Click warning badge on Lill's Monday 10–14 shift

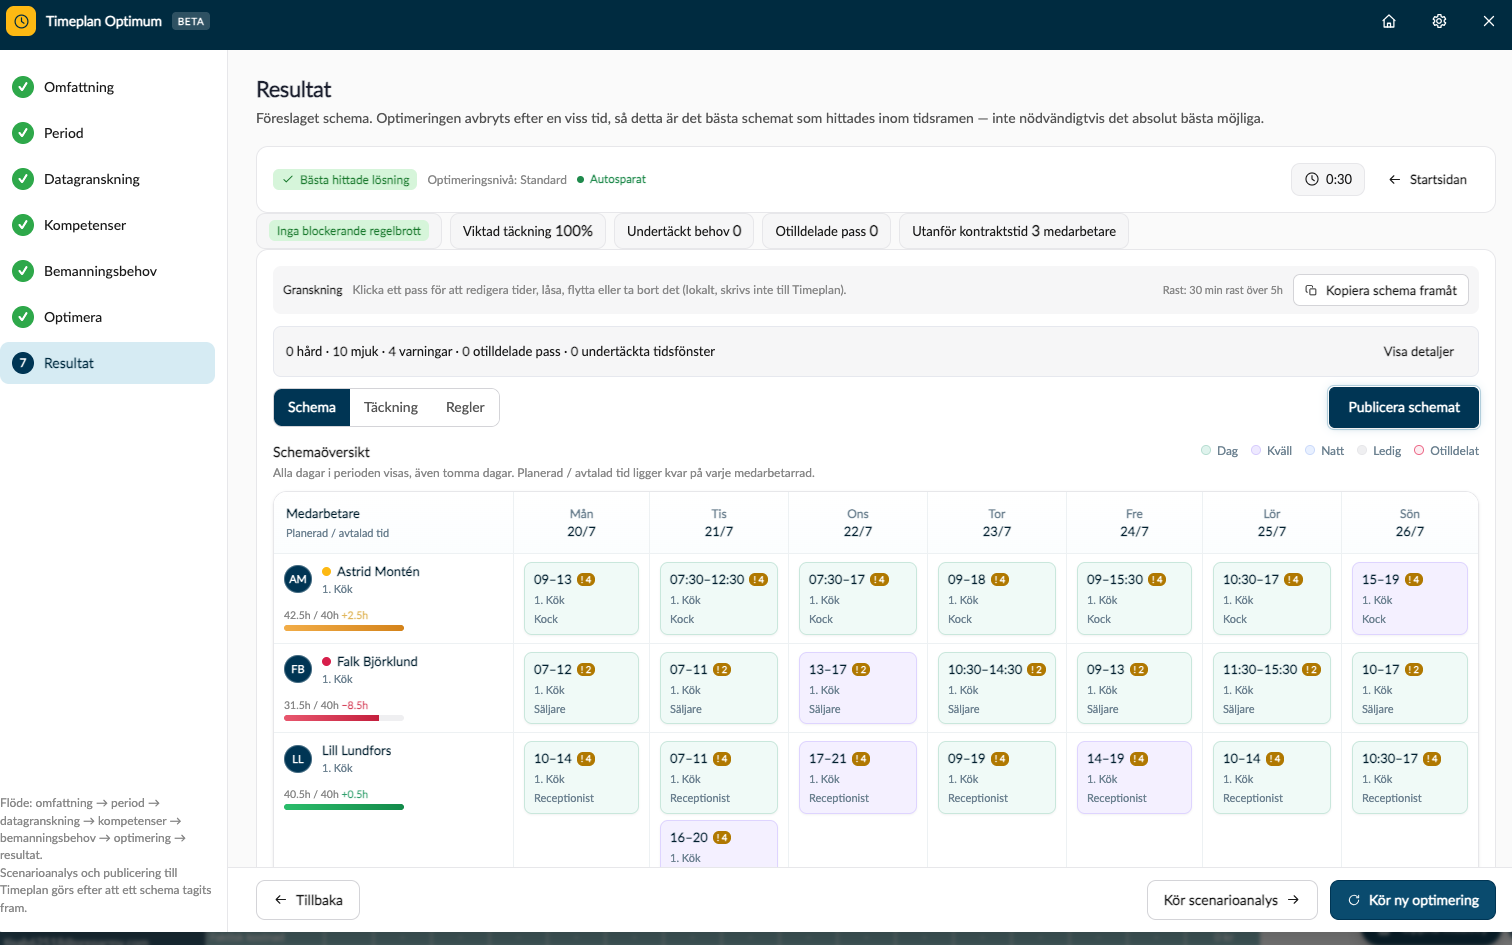click(x=586, y=759)
